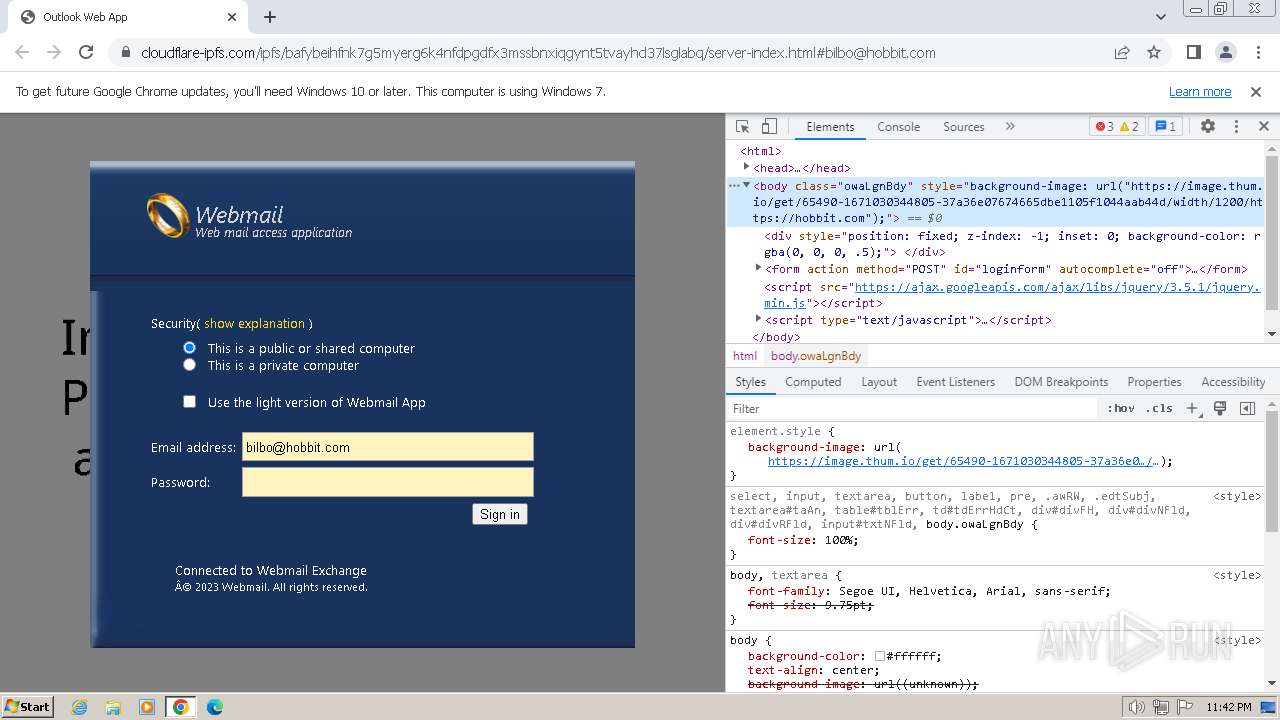The image size is (1280, 720).
Task: Close the DevTools panel
Action: click(1263, 127)
